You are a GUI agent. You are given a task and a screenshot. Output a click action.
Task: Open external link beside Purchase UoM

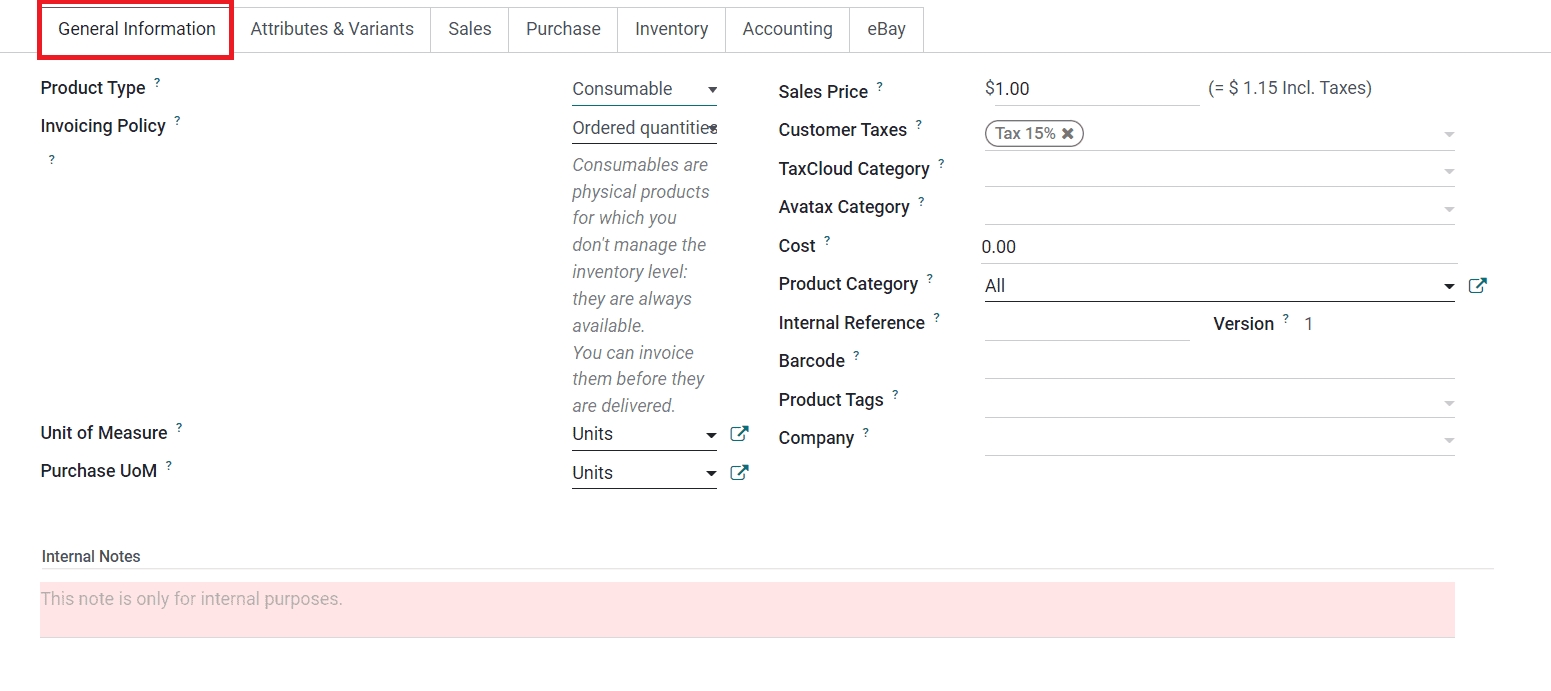click(739, 473)
